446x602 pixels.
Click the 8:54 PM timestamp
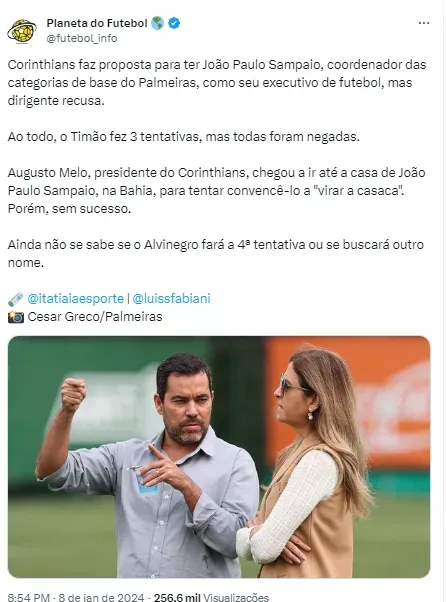click(29, 597)
